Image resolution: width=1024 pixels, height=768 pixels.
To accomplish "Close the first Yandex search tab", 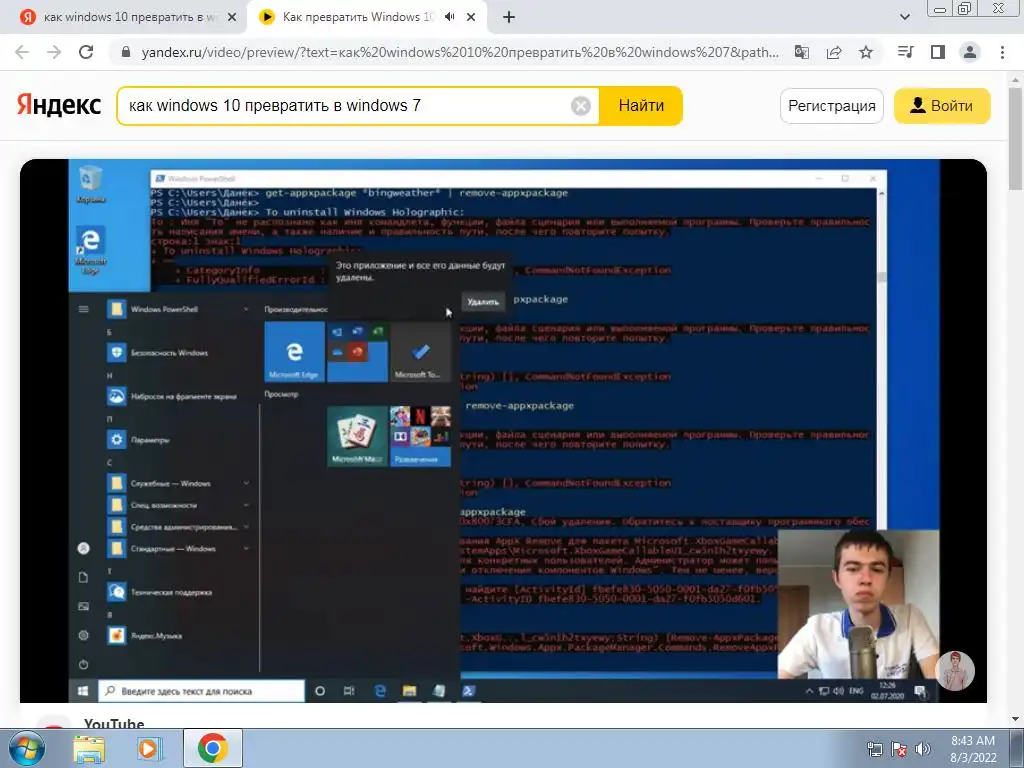I will tap(232, 18).
